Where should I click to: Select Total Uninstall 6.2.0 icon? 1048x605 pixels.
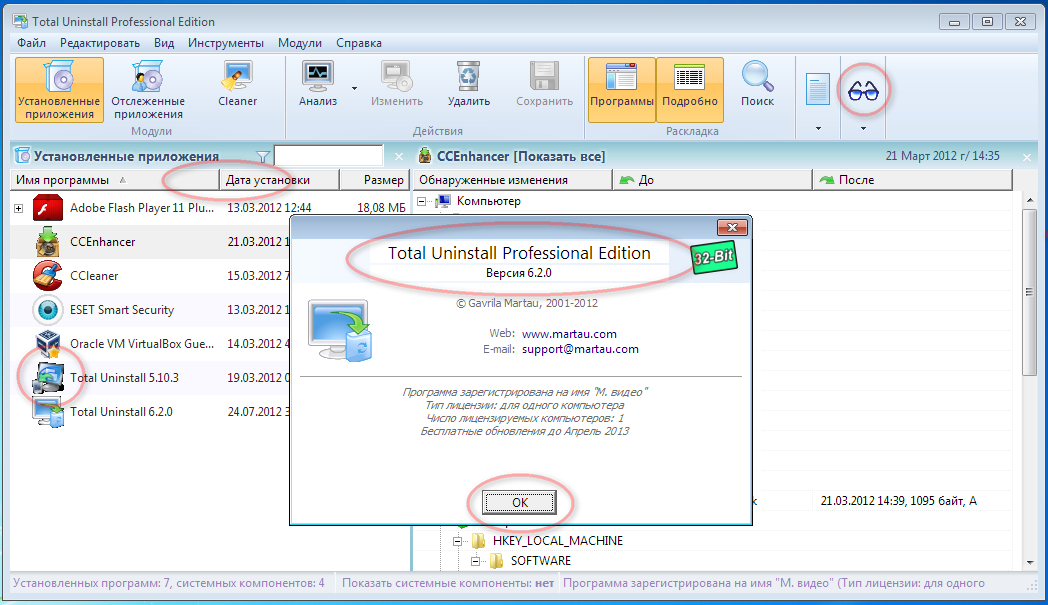click(47, 412)
